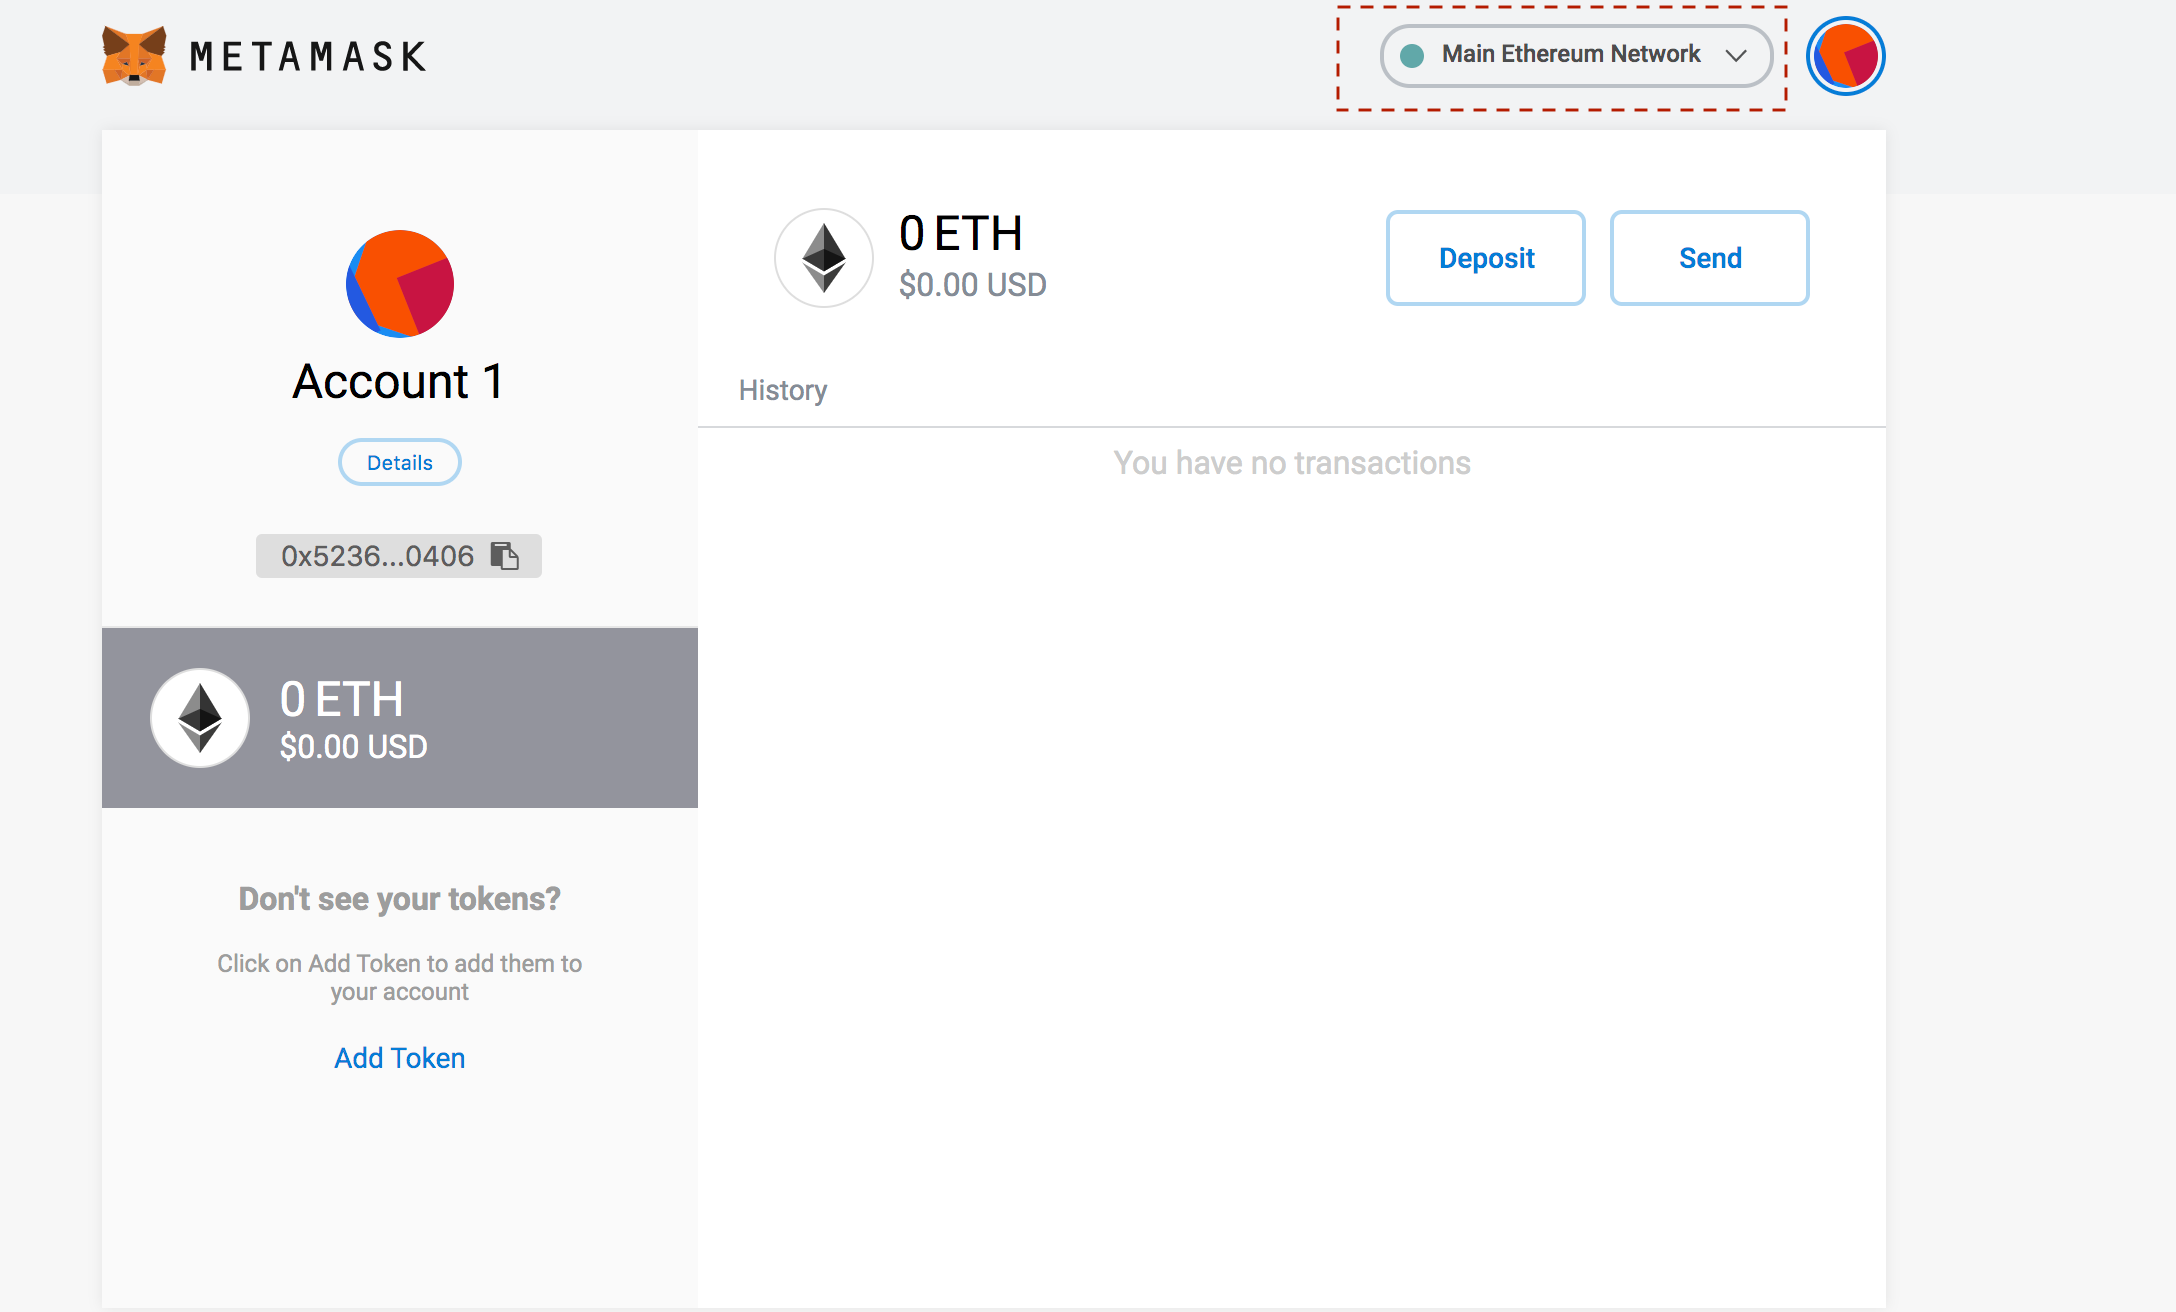Click the copy address clipboard icon
Image resolution: width=2176 pixels, height=1312 pixels.
click(x=505, y=556)
